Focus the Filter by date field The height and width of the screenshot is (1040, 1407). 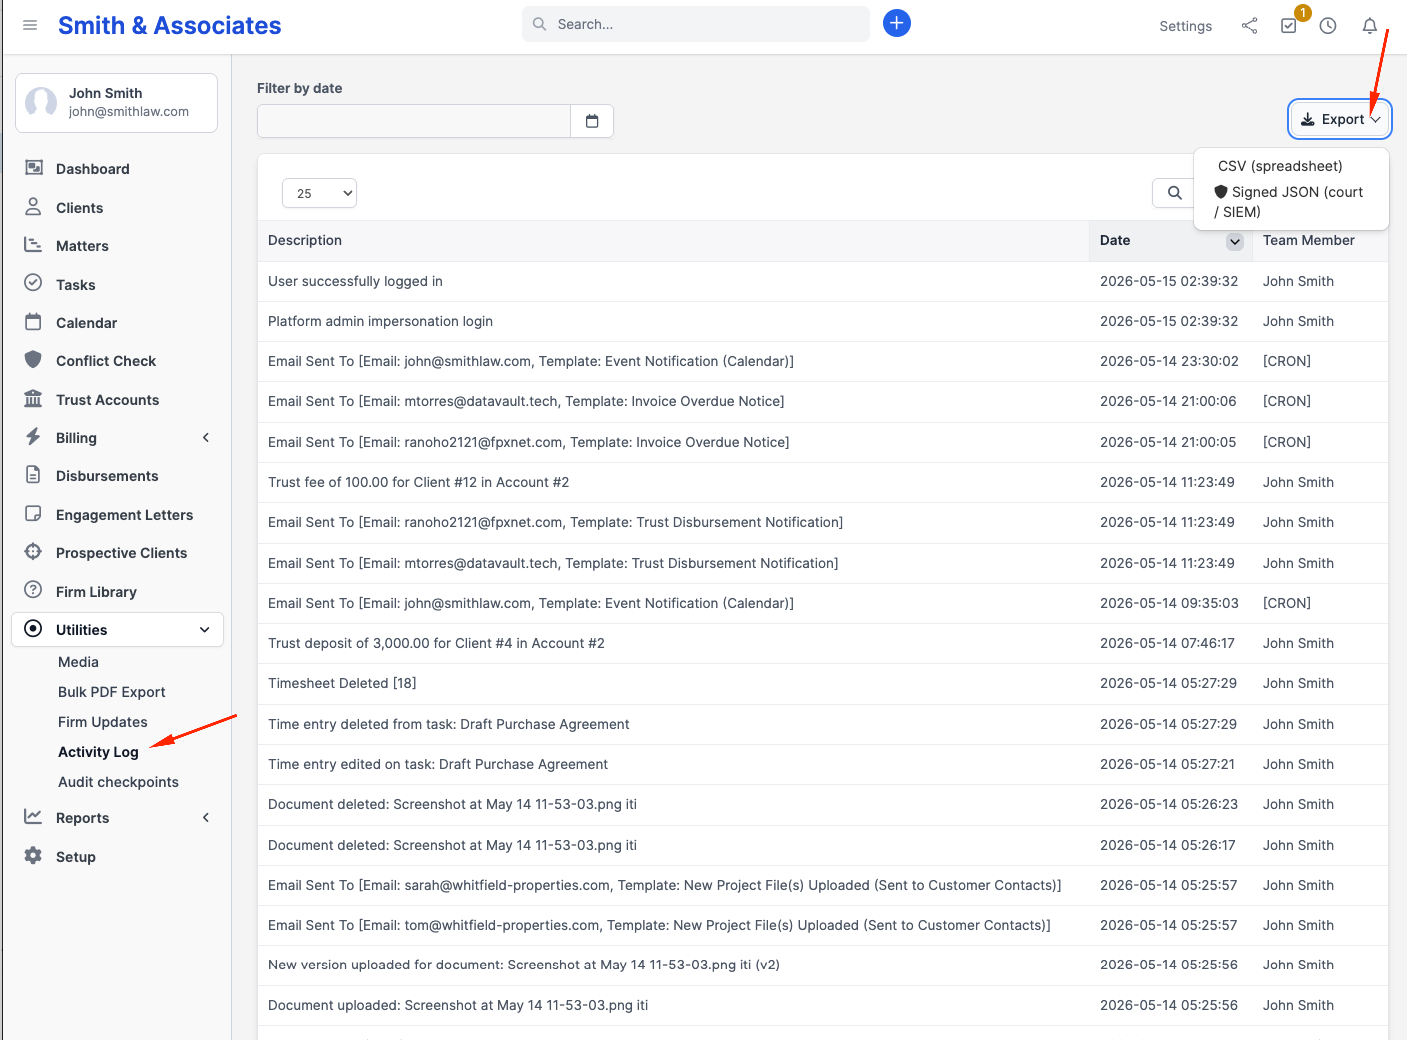[414, 121]
